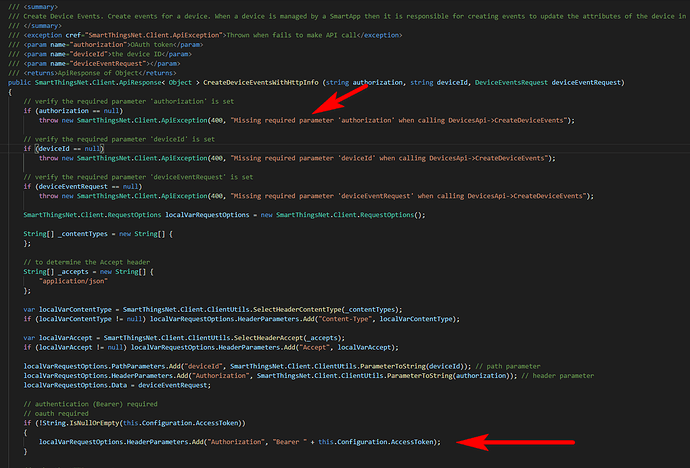The width and height of the screenshot is (690, 468).
Task: Click the "// path parameter" trailing comment
Action: (507, 366)
